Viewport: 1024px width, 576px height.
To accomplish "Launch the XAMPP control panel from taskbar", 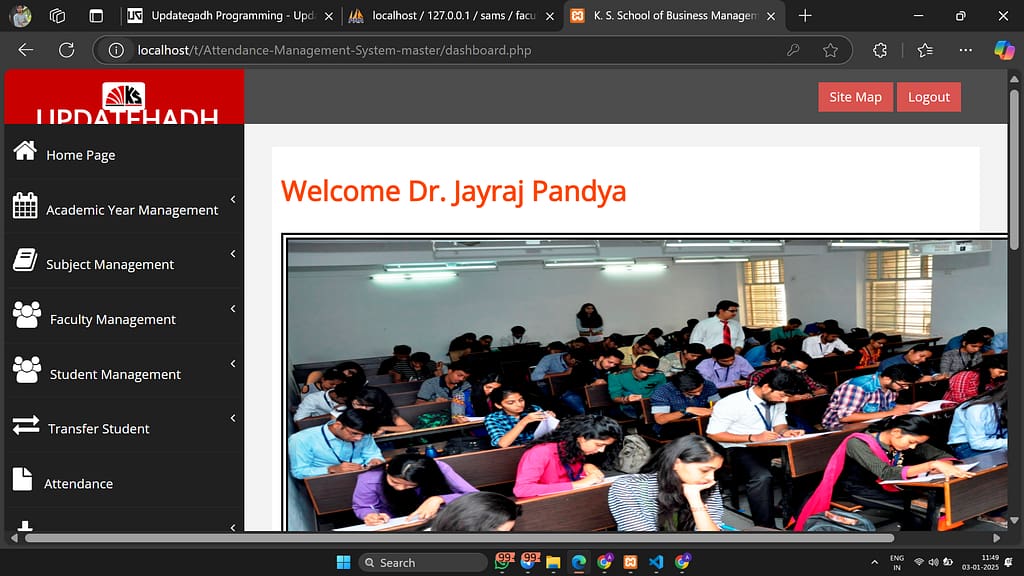I will click(x=629, y=562).
